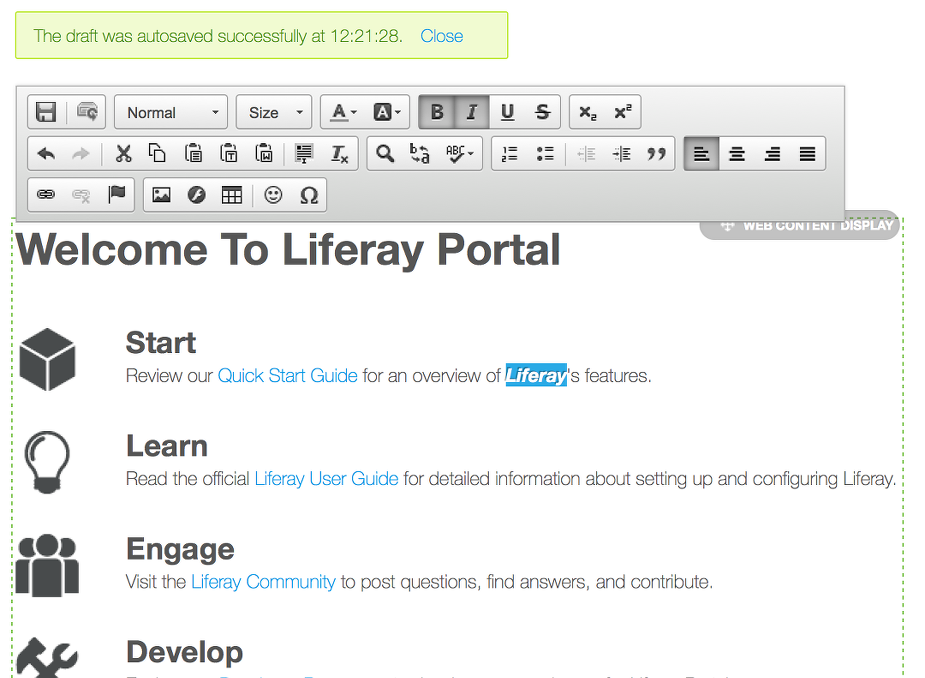Click the Save floppy disk icon
925x678 pixels.
[46, 113]
